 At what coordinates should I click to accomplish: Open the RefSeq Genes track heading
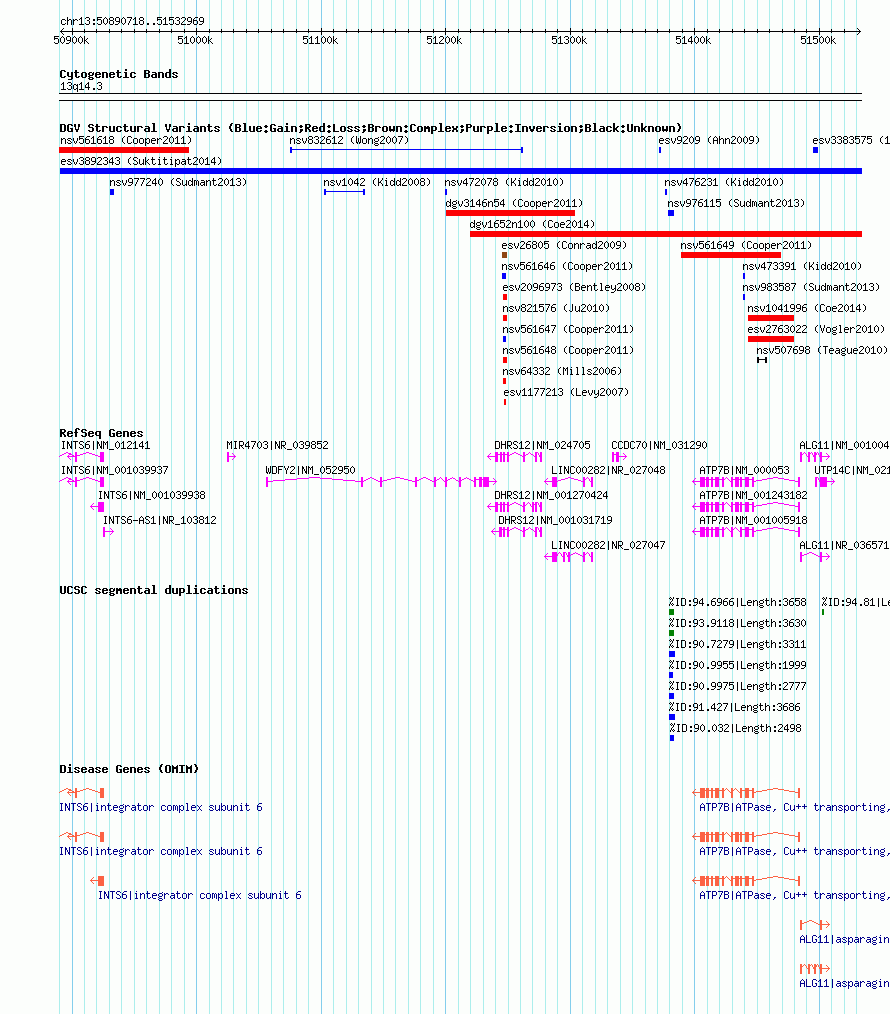(101, 433)
